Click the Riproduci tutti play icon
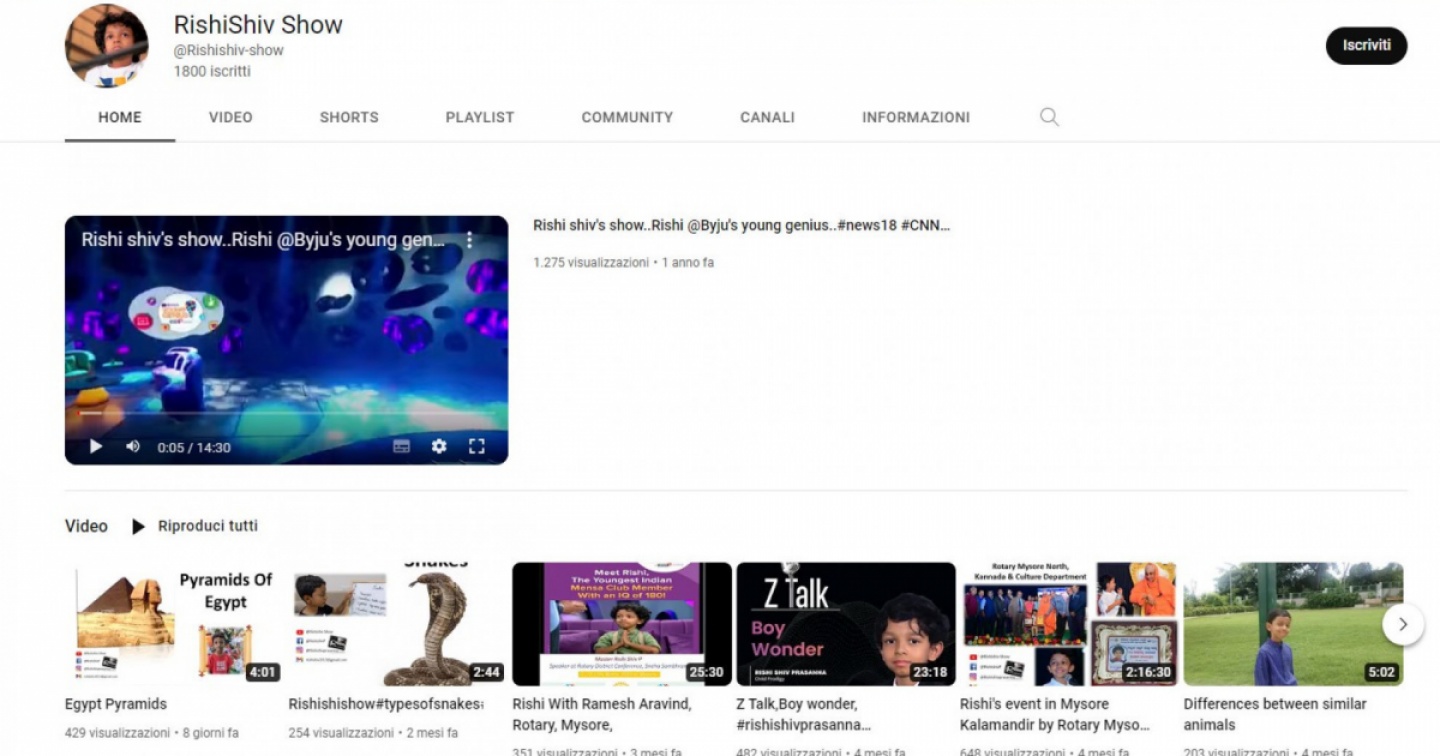The height and width of the screenshot is (756, 1440). [x=139, y=526]
